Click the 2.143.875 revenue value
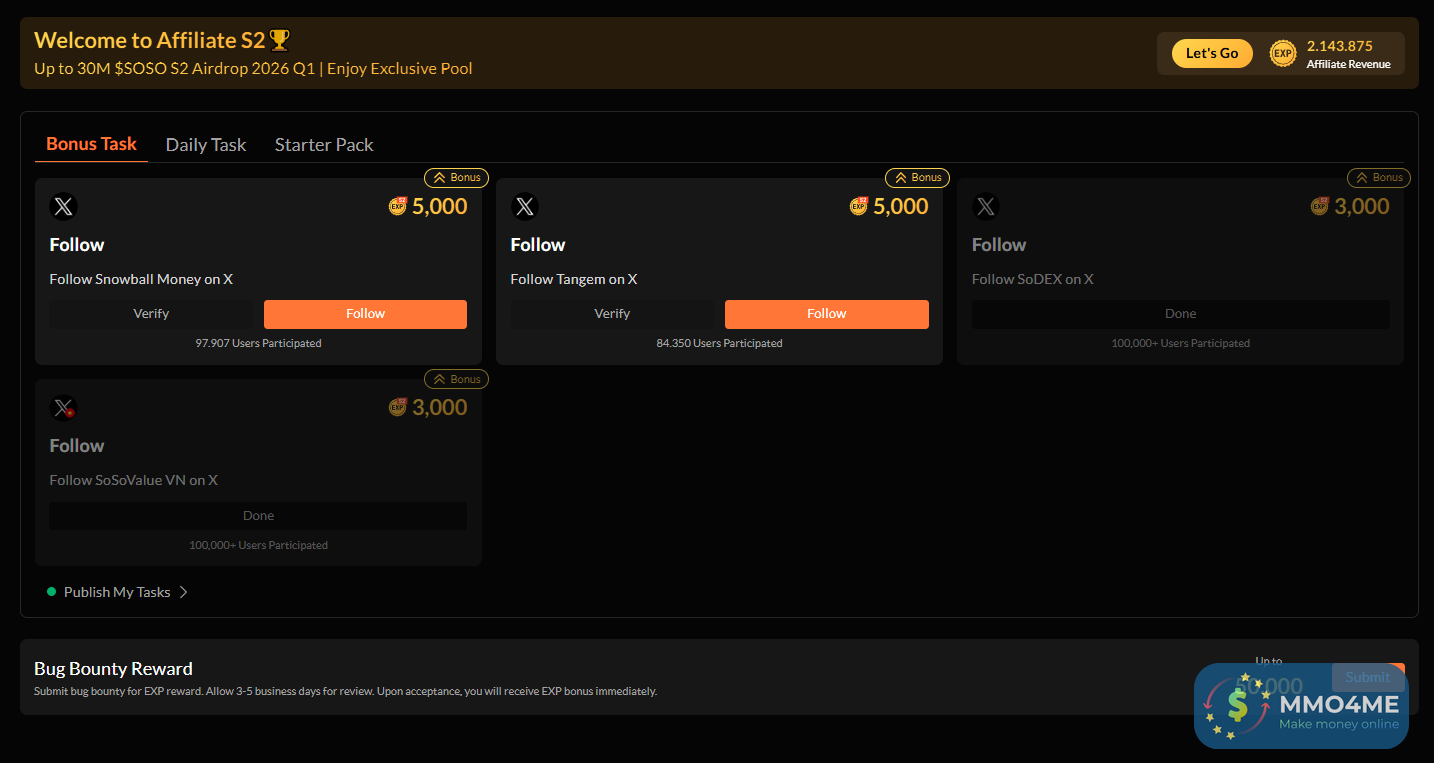The image size is (1434, 763). [1340, 46]
